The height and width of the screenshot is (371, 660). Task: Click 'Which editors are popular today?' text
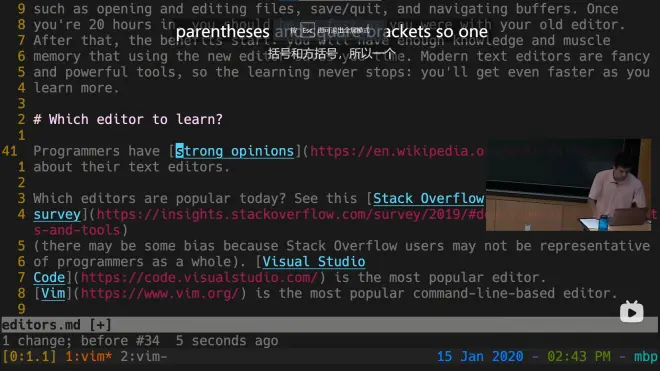160,198
